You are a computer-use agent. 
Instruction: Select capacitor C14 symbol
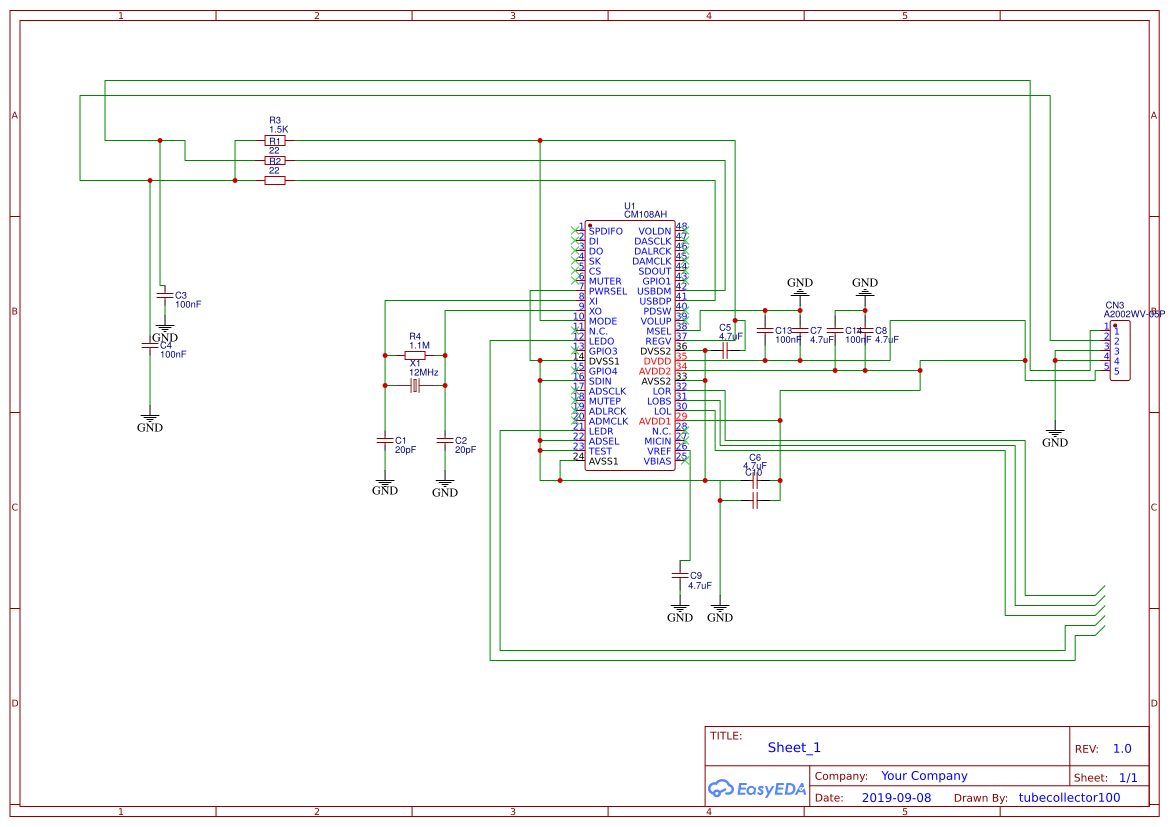click(x=836, y=330)
